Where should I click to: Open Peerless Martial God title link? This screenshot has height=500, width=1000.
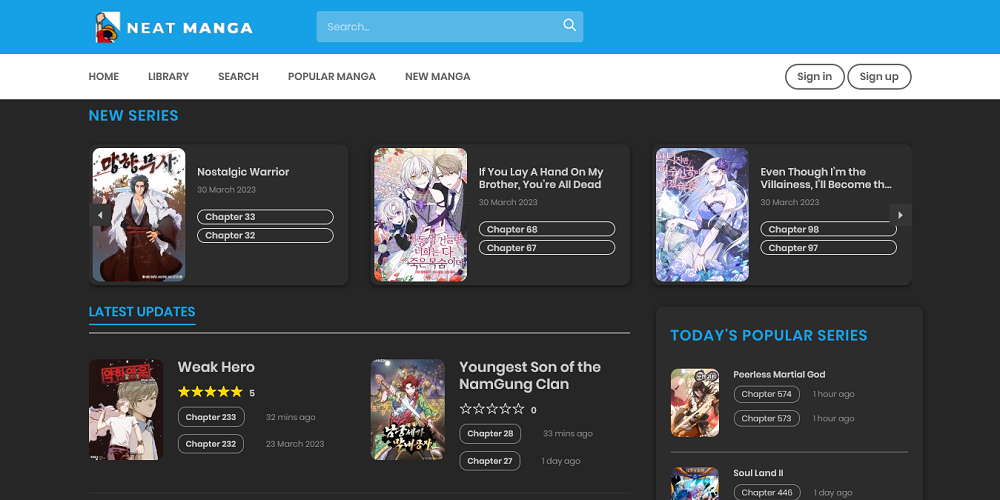click(x=779, y=374)
